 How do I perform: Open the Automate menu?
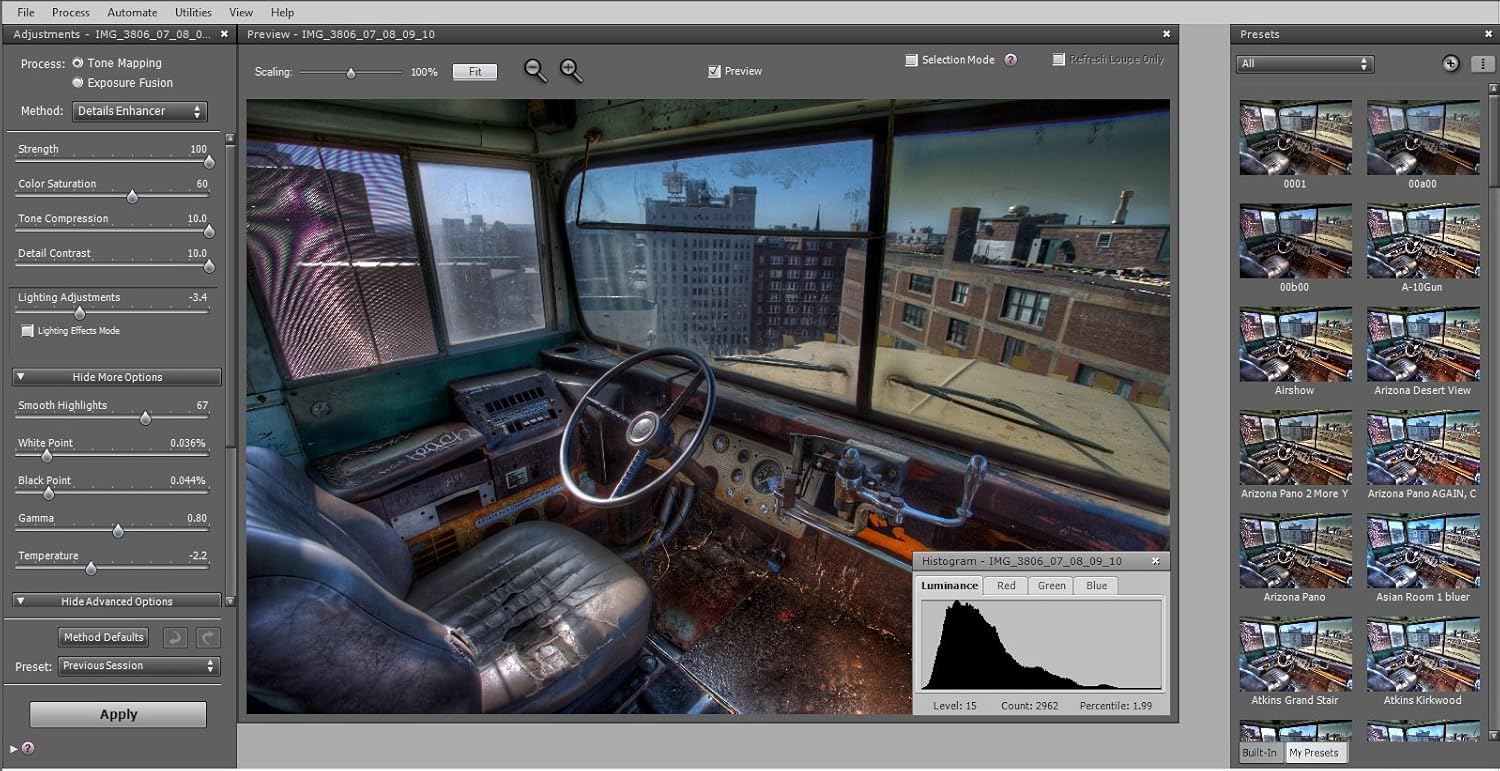132,12
